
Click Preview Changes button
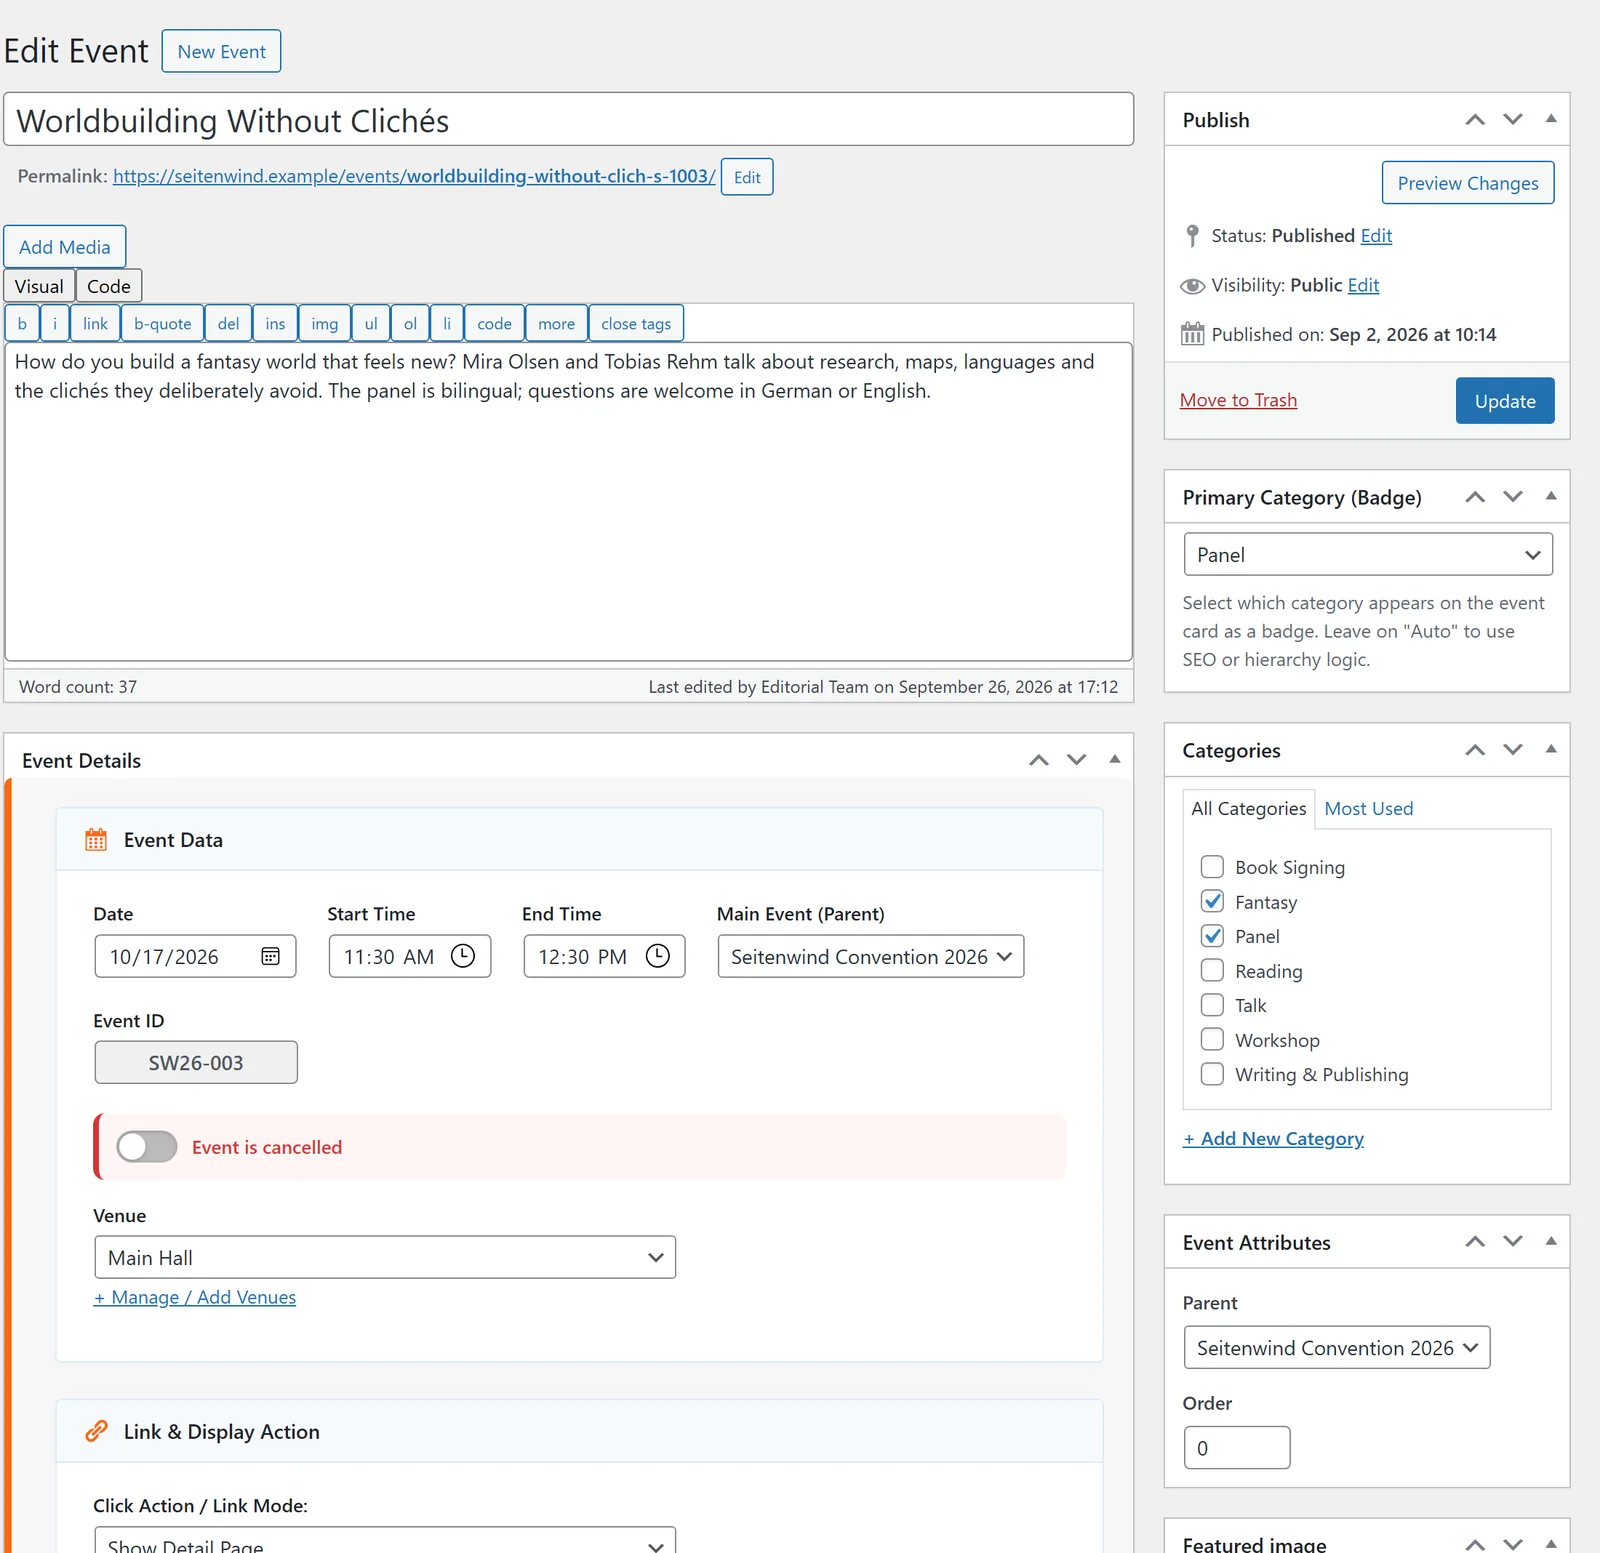click(1468, 183)
